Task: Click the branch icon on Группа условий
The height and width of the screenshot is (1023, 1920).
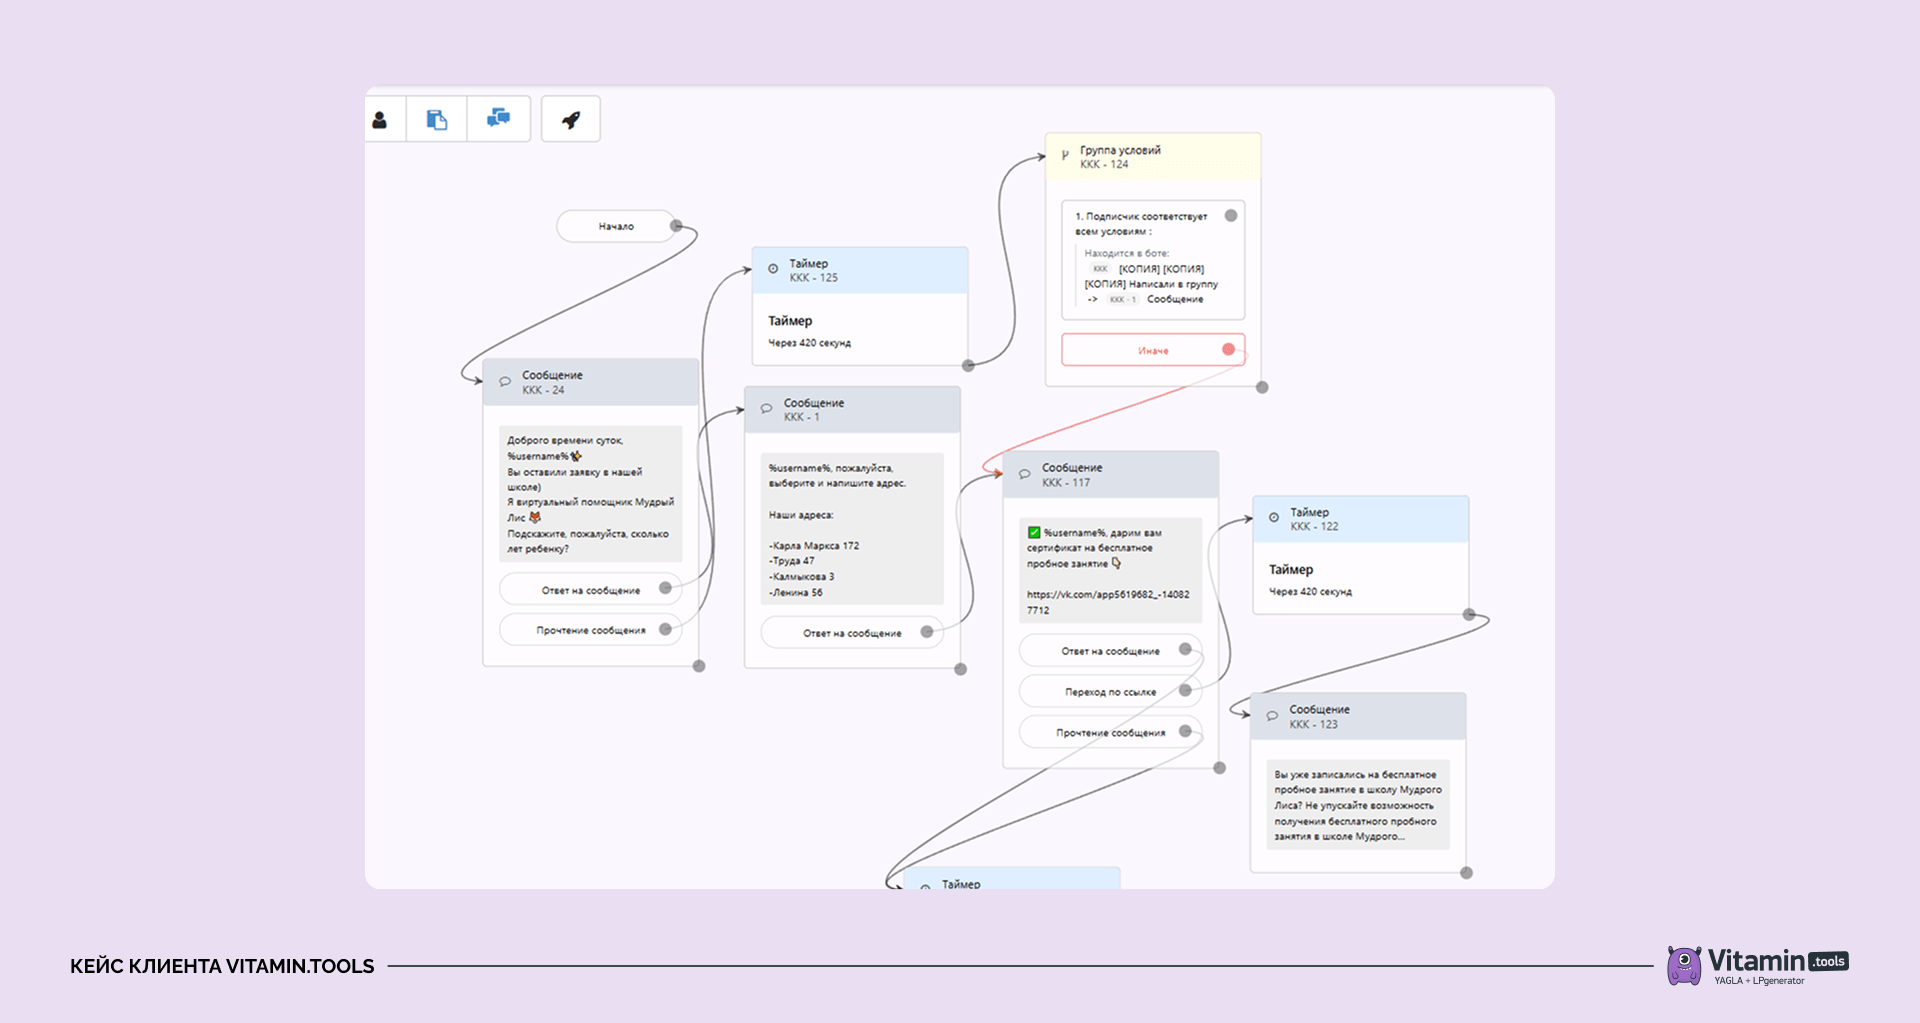Action: pos(1065,155)
